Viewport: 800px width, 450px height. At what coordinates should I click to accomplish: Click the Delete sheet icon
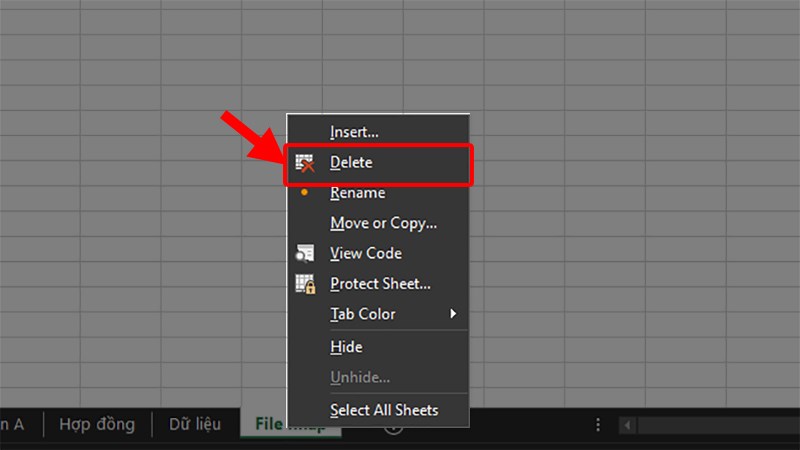305,163
